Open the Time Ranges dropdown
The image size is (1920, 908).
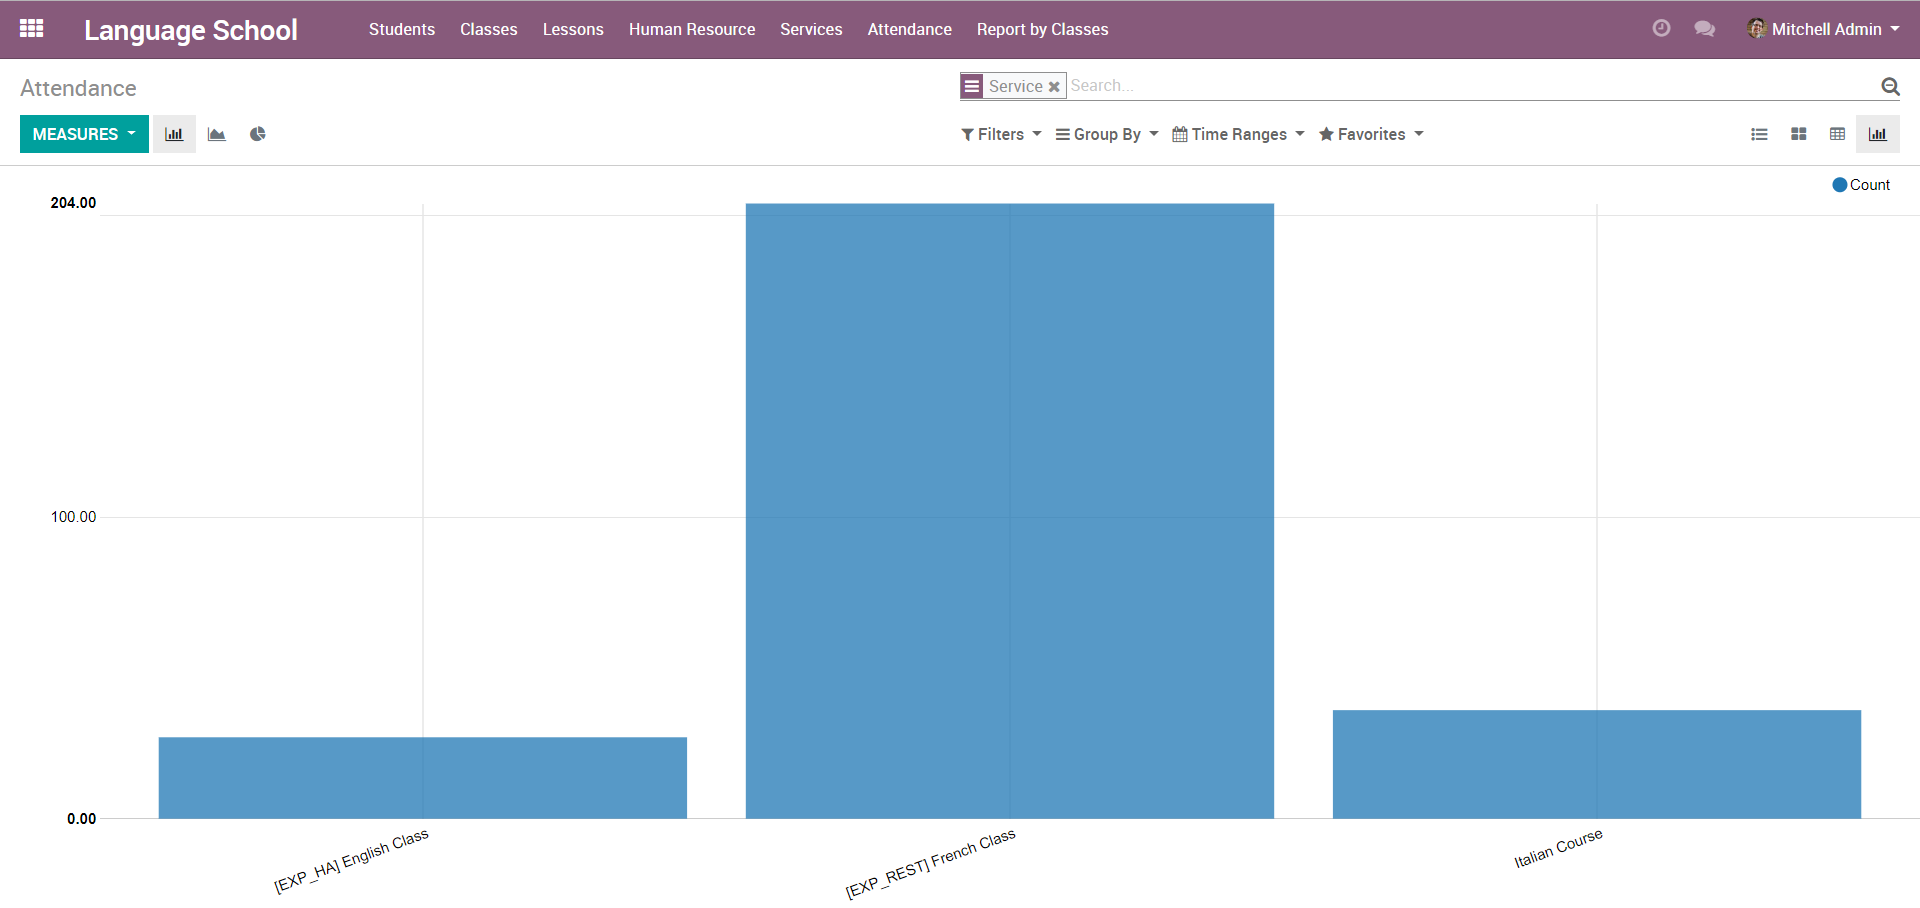pyautogui.click(x=1238, y=134)
